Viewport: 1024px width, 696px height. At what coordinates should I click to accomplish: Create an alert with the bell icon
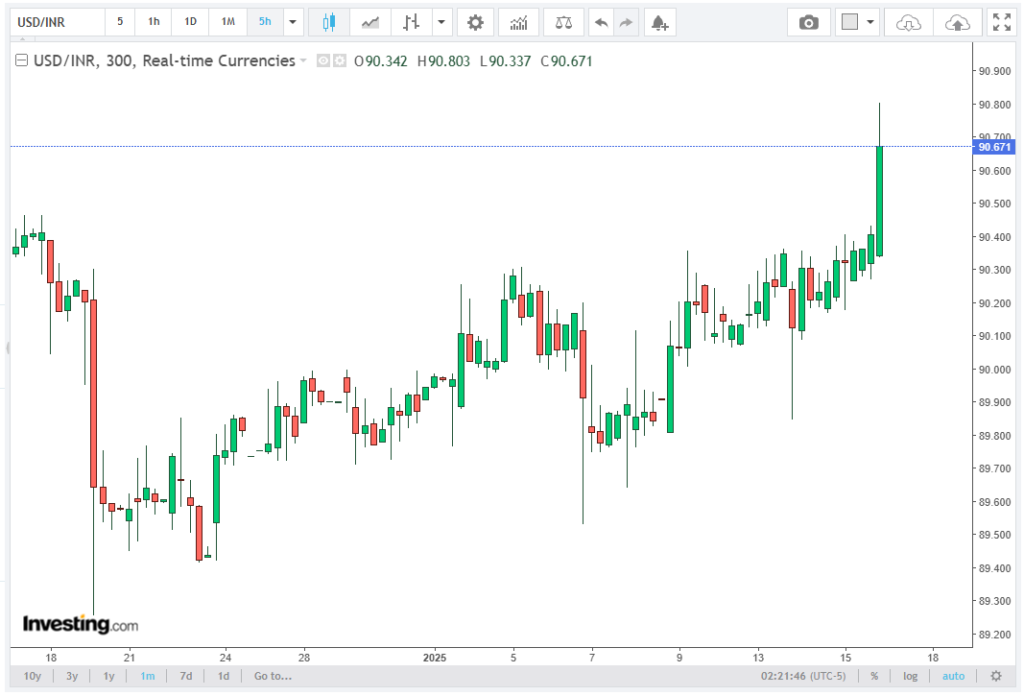coord(658,22)
